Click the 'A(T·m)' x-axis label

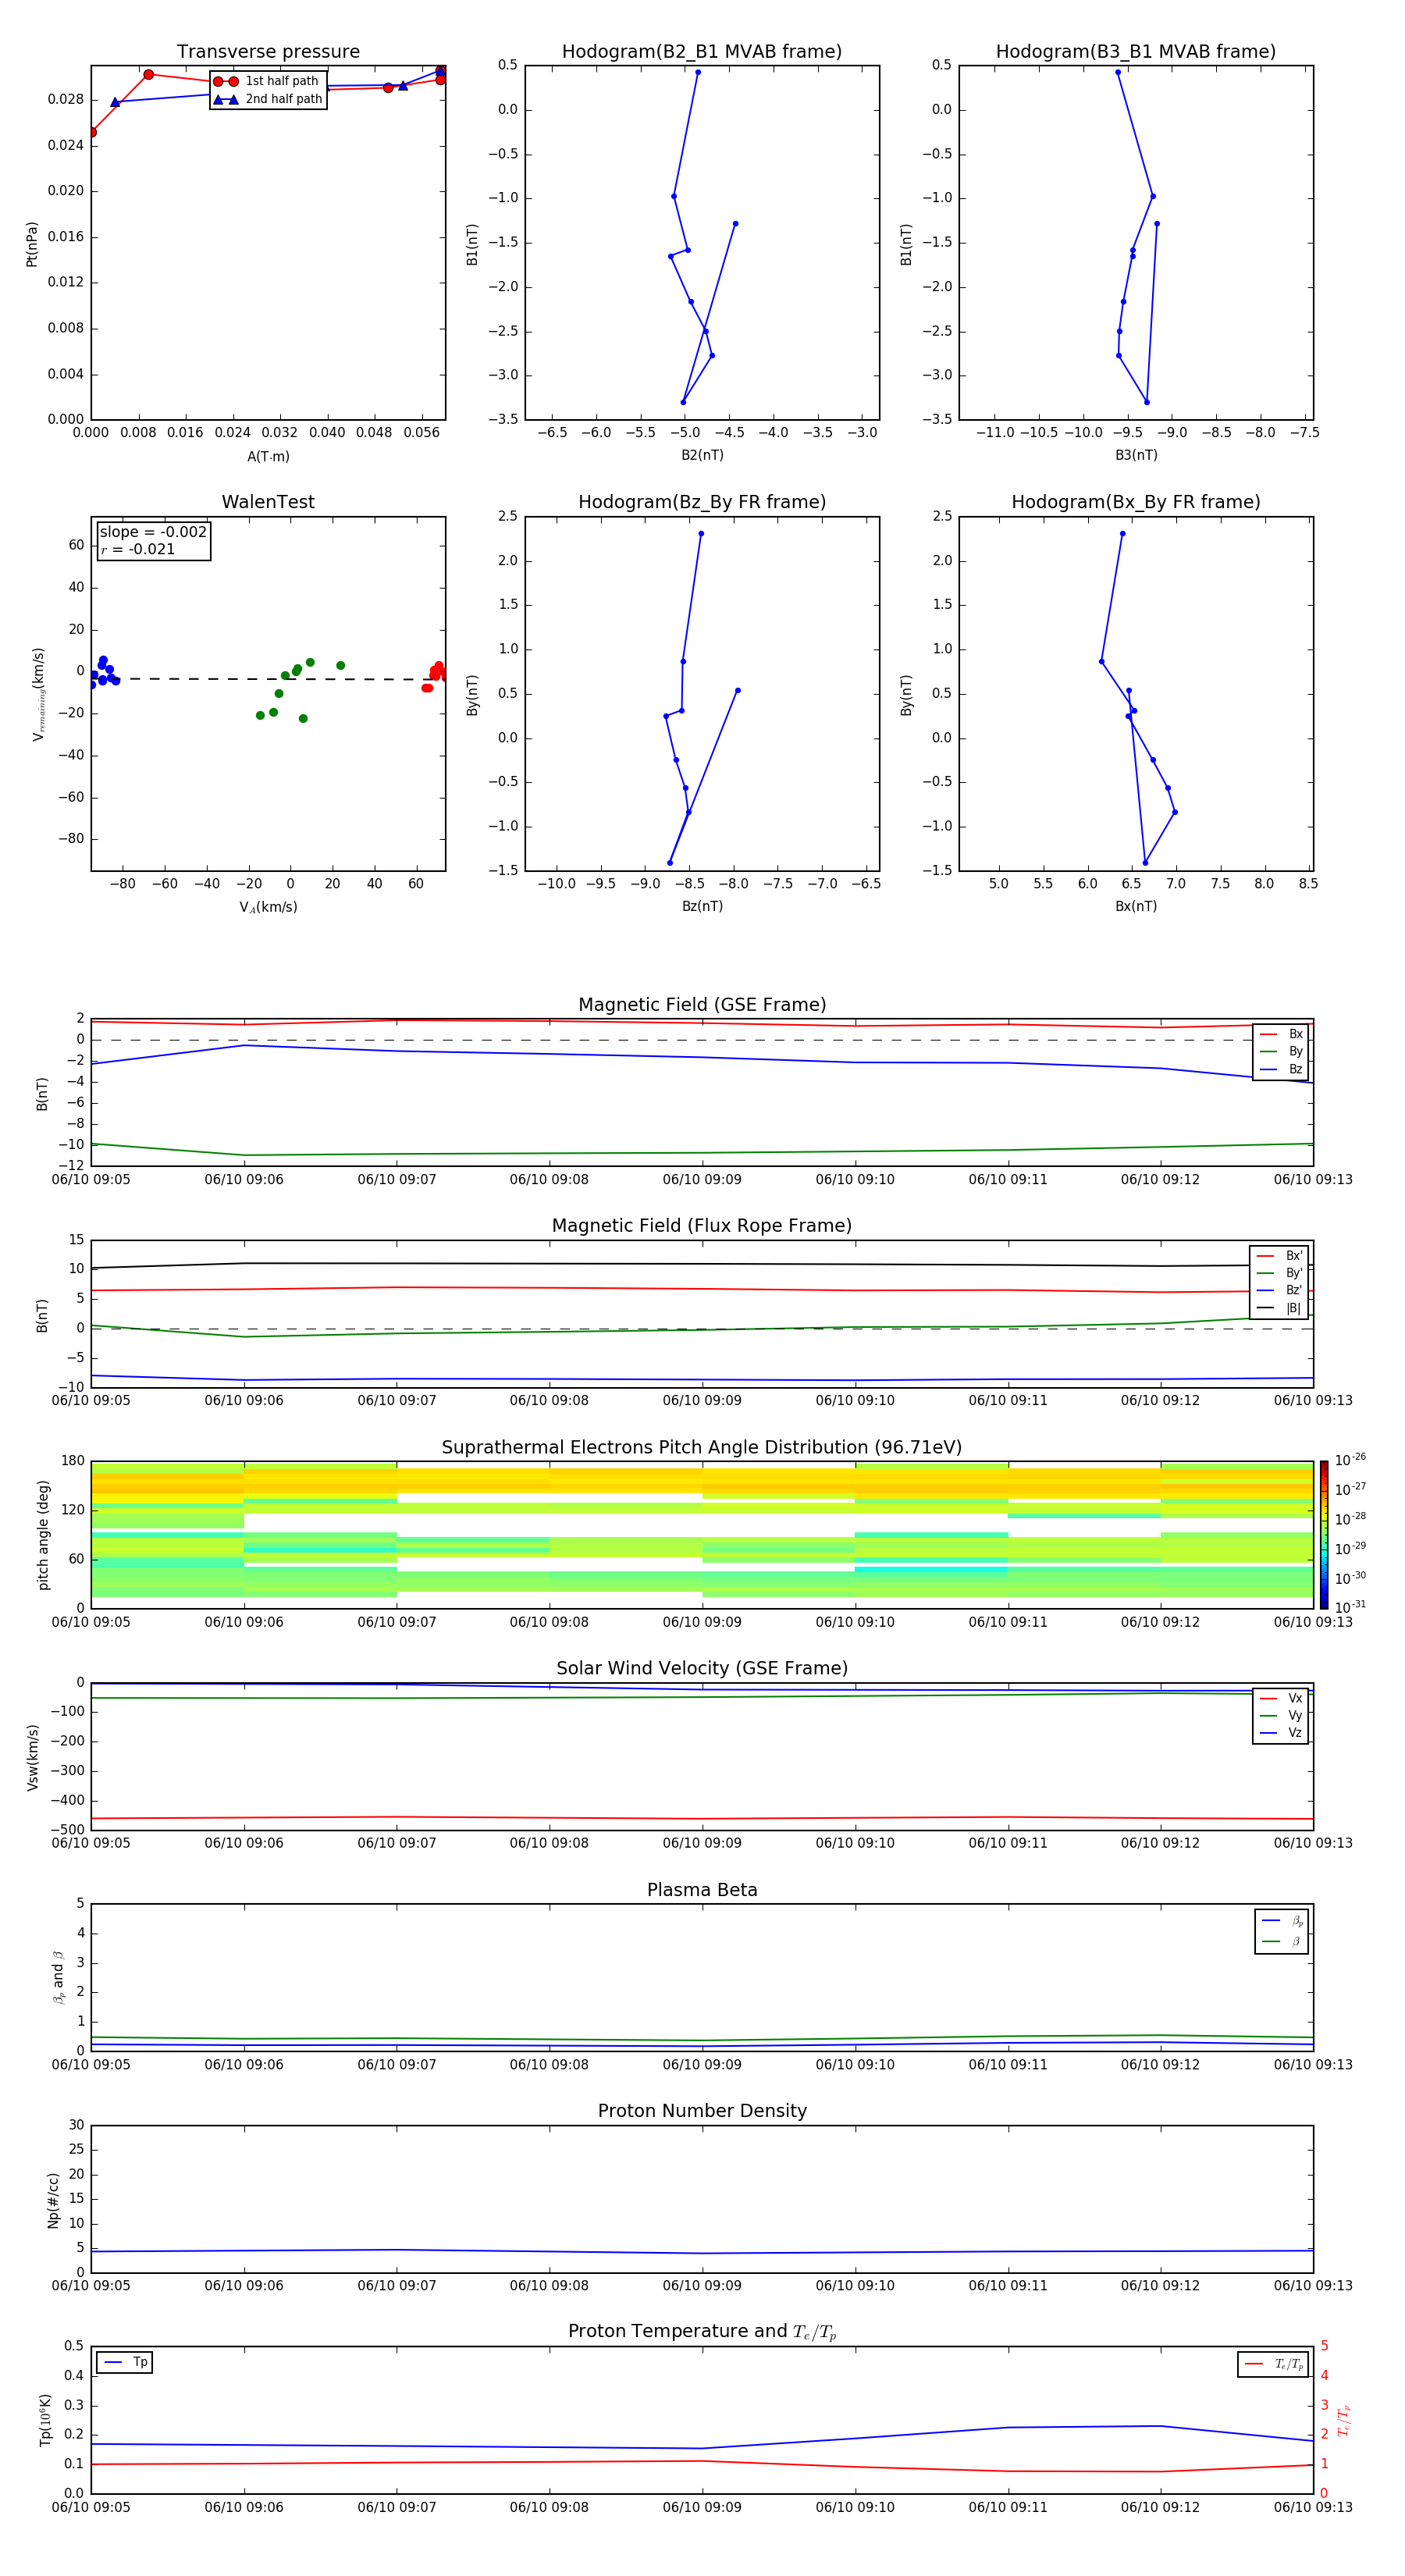pos(268,456)
